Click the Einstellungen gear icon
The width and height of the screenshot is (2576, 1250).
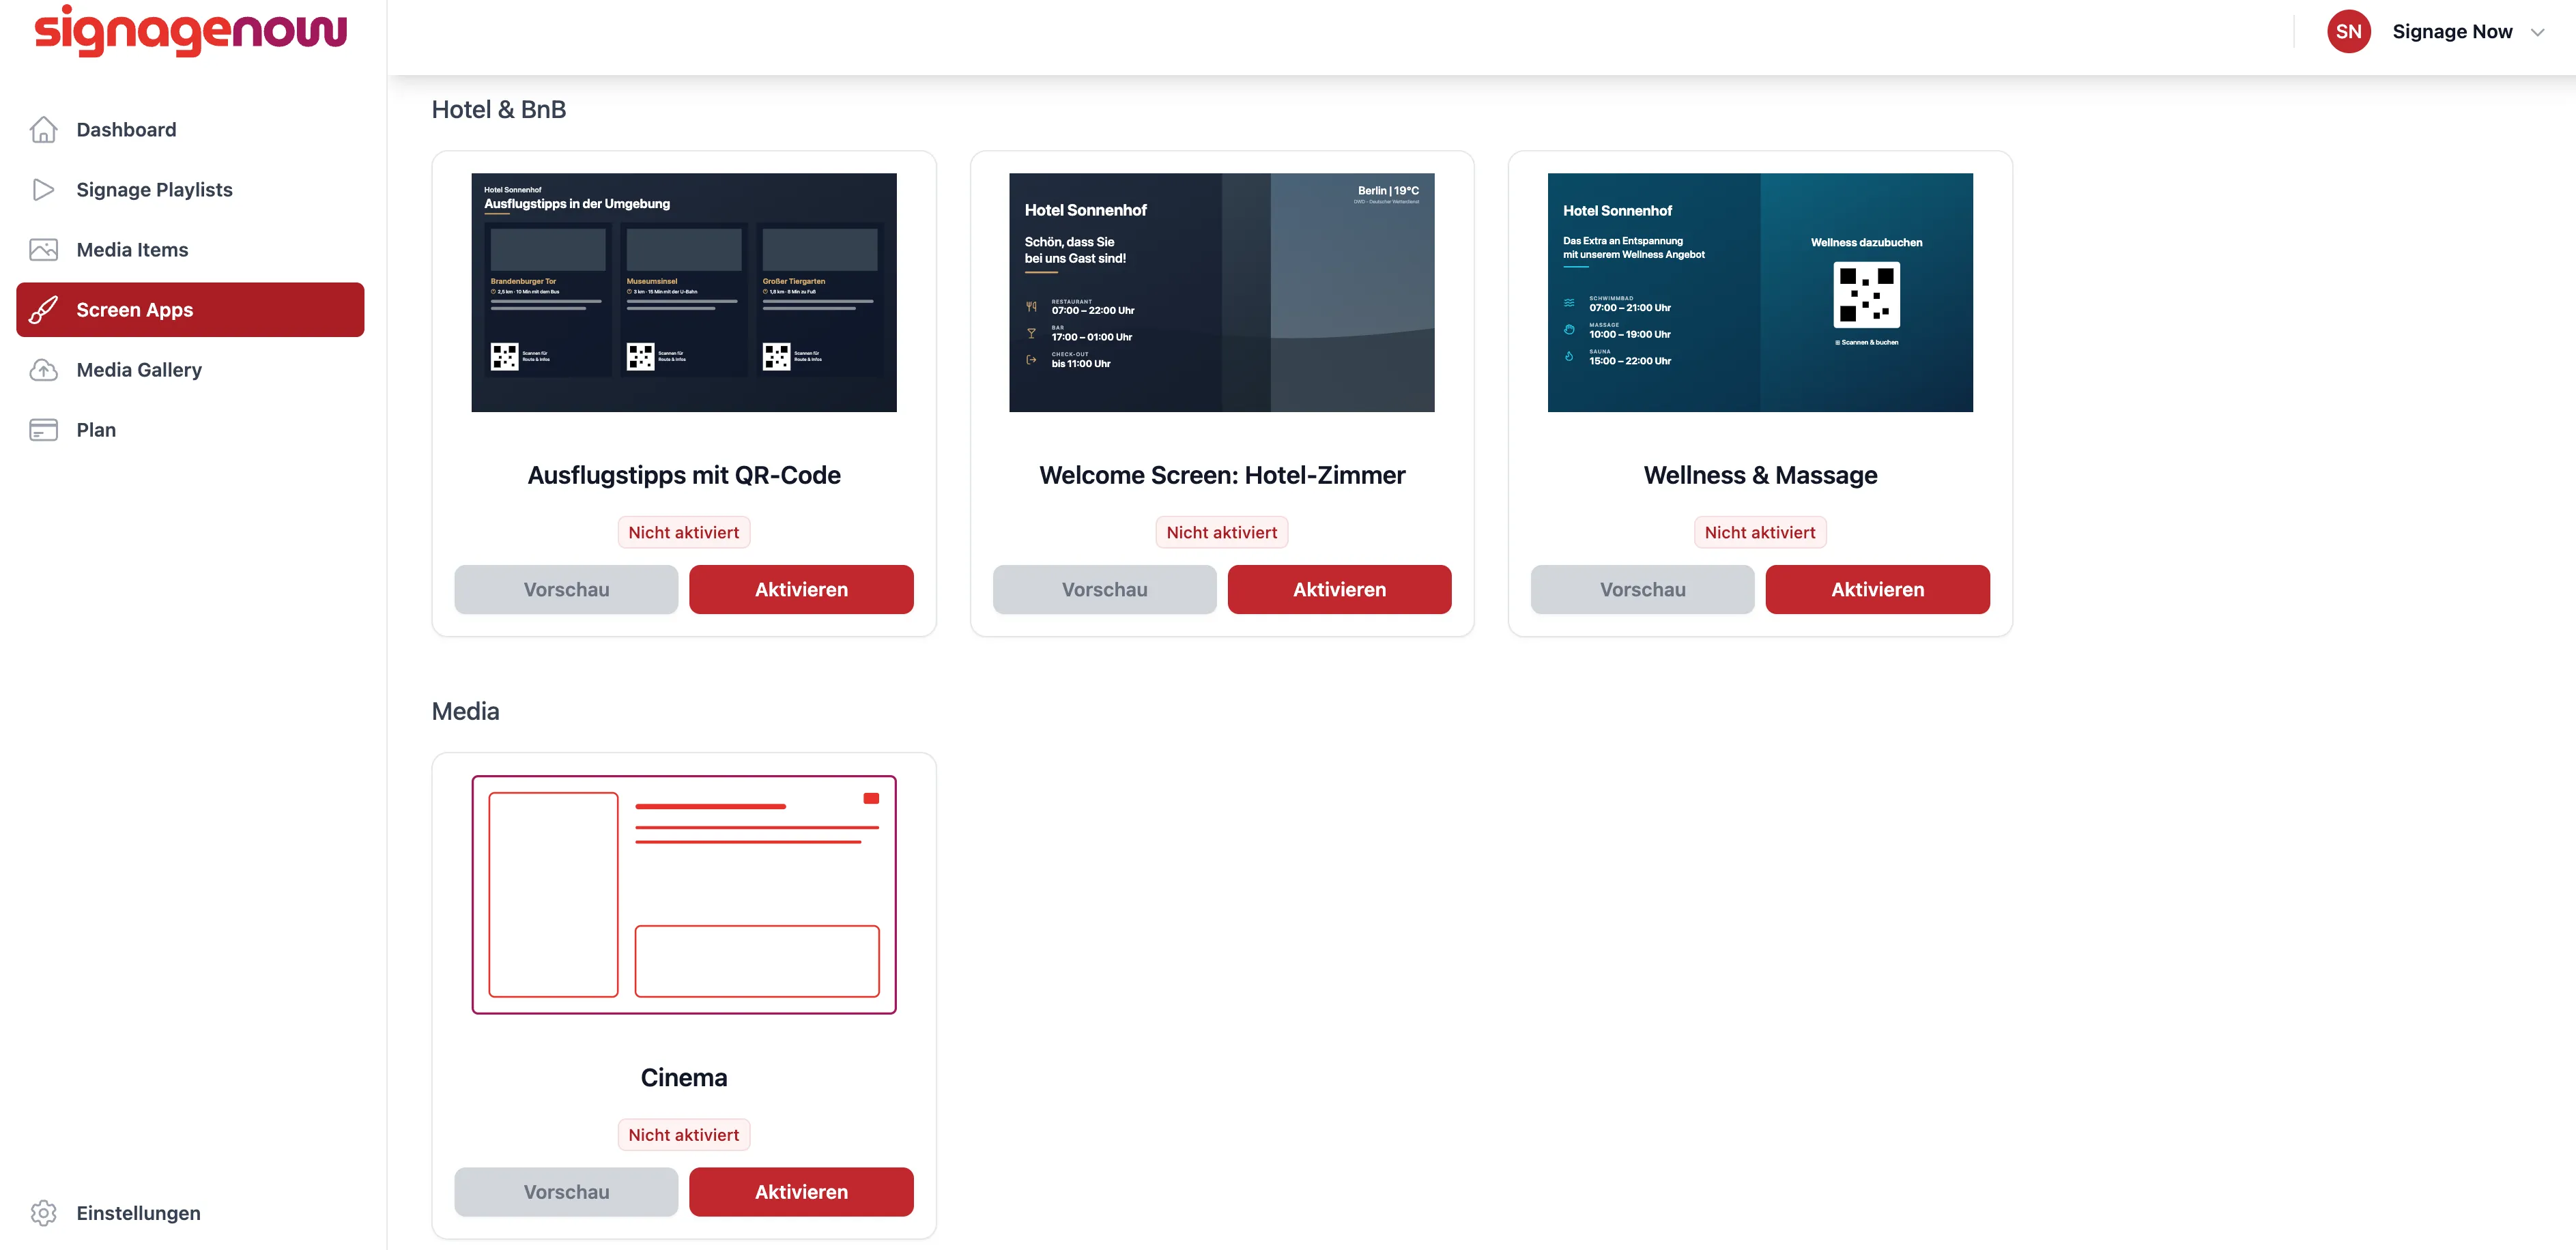click(x=43, y=1213)
